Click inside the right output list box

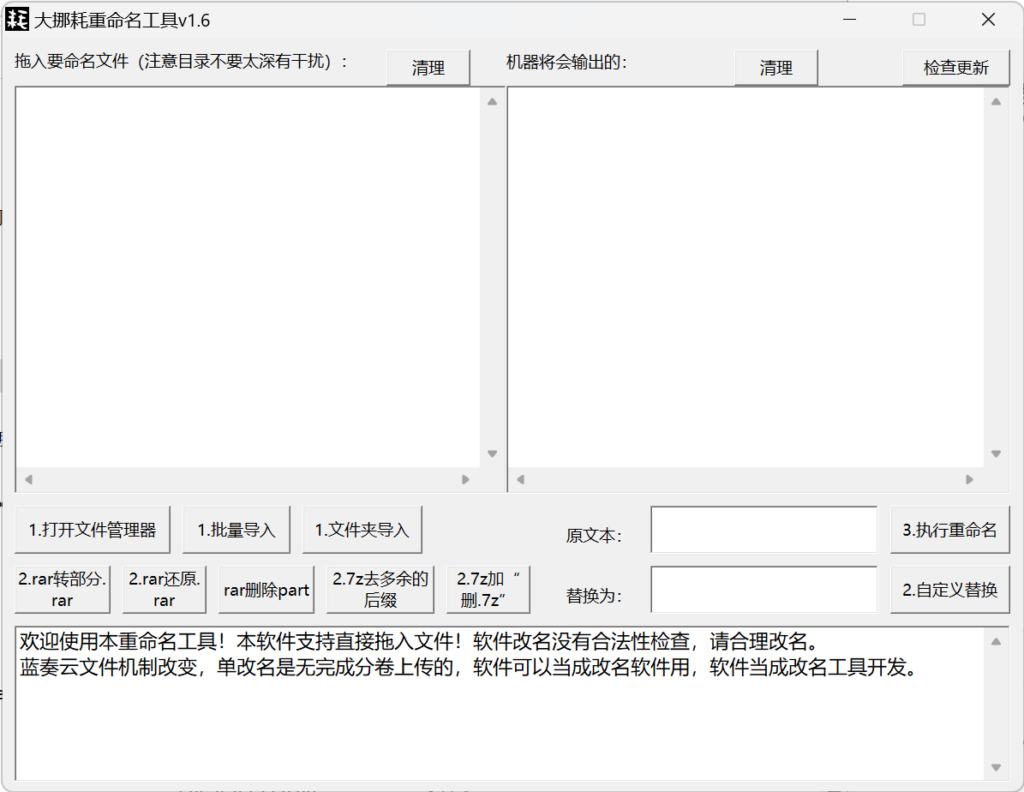click(746, 277)
